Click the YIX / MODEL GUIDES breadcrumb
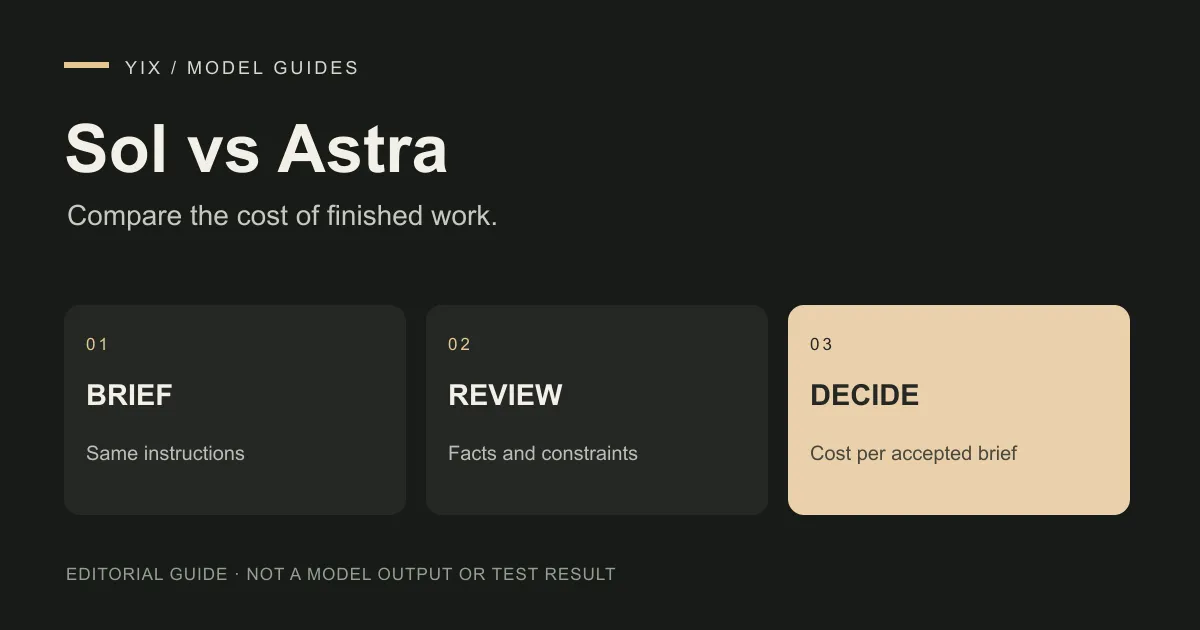The image size is (1200, 630). (242, 68)
